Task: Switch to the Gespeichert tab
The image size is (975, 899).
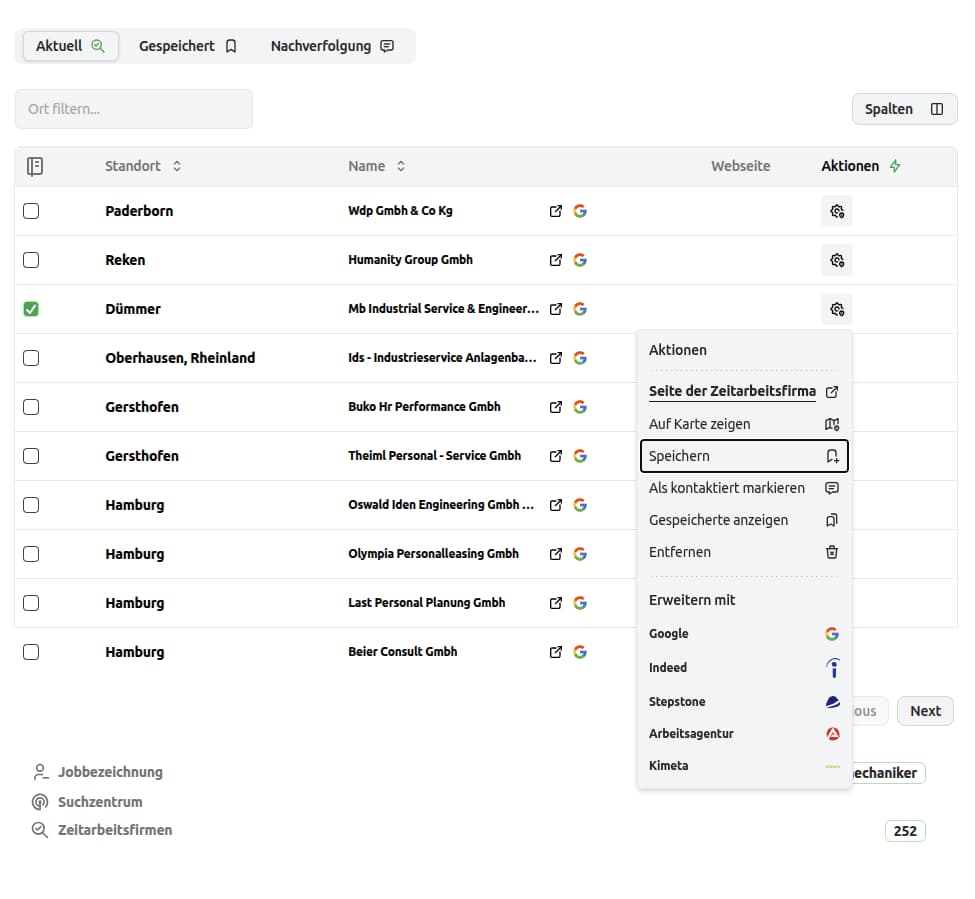Action: pos(188,46)
